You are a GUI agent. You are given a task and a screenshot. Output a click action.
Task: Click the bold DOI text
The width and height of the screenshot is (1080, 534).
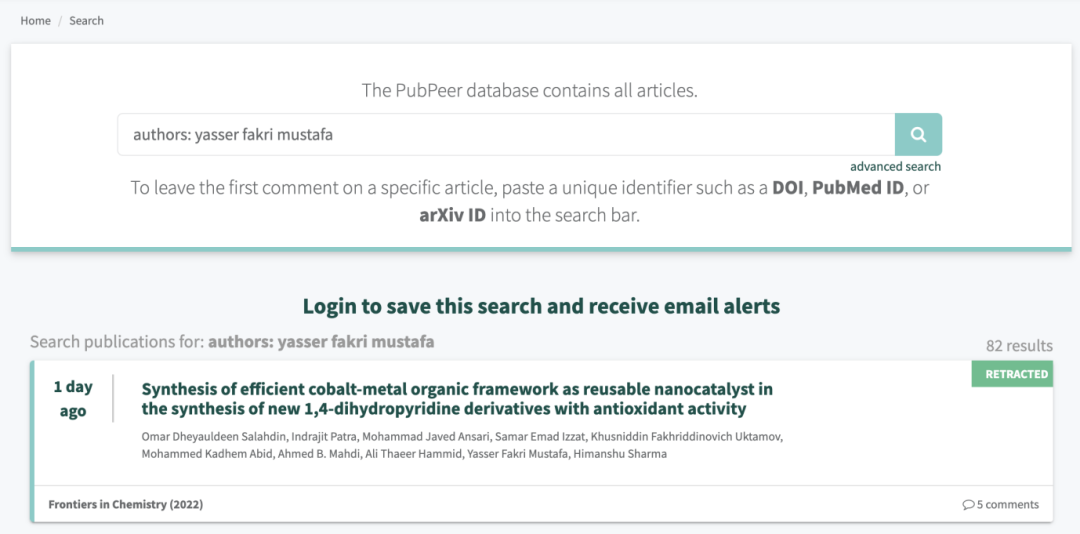click(x=787, y=188)
